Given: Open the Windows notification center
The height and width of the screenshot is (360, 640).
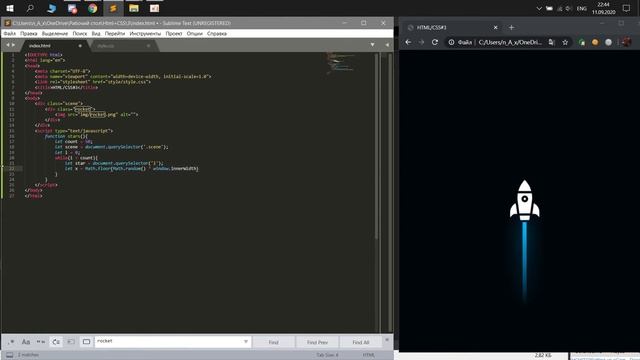Looking at the screenshot, I should pyautogui.click(x=627, y=8).
